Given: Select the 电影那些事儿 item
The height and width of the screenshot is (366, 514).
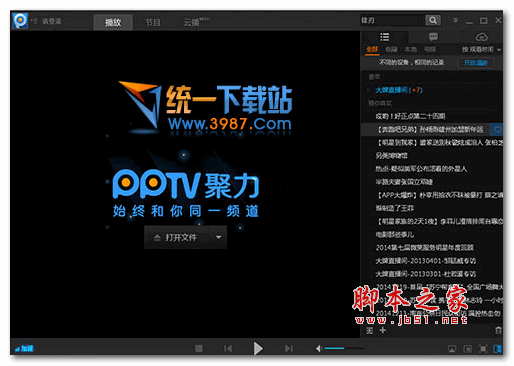Looking at the screenshot, I should [395, 235].
